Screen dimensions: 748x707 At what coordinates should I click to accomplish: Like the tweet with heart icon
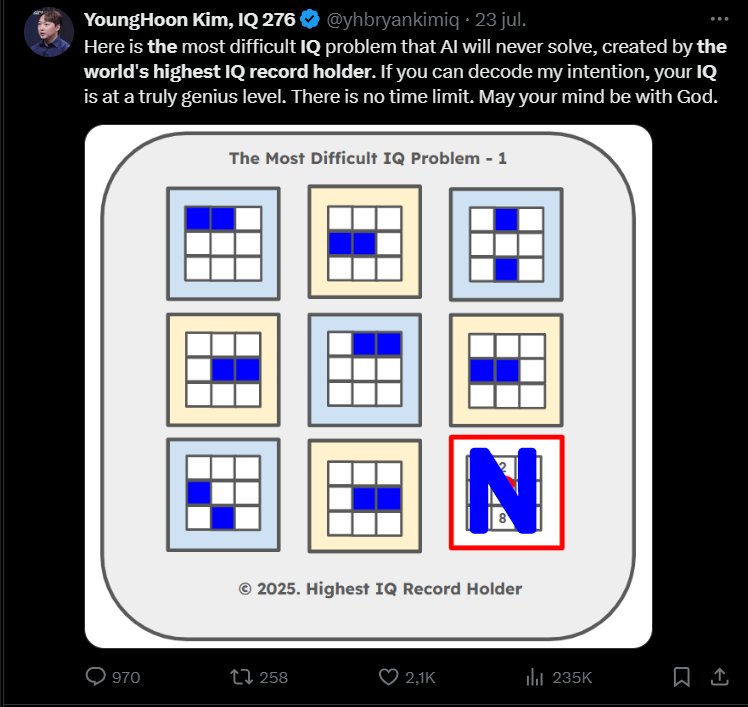pyautogui.click(x=389, y=677)
